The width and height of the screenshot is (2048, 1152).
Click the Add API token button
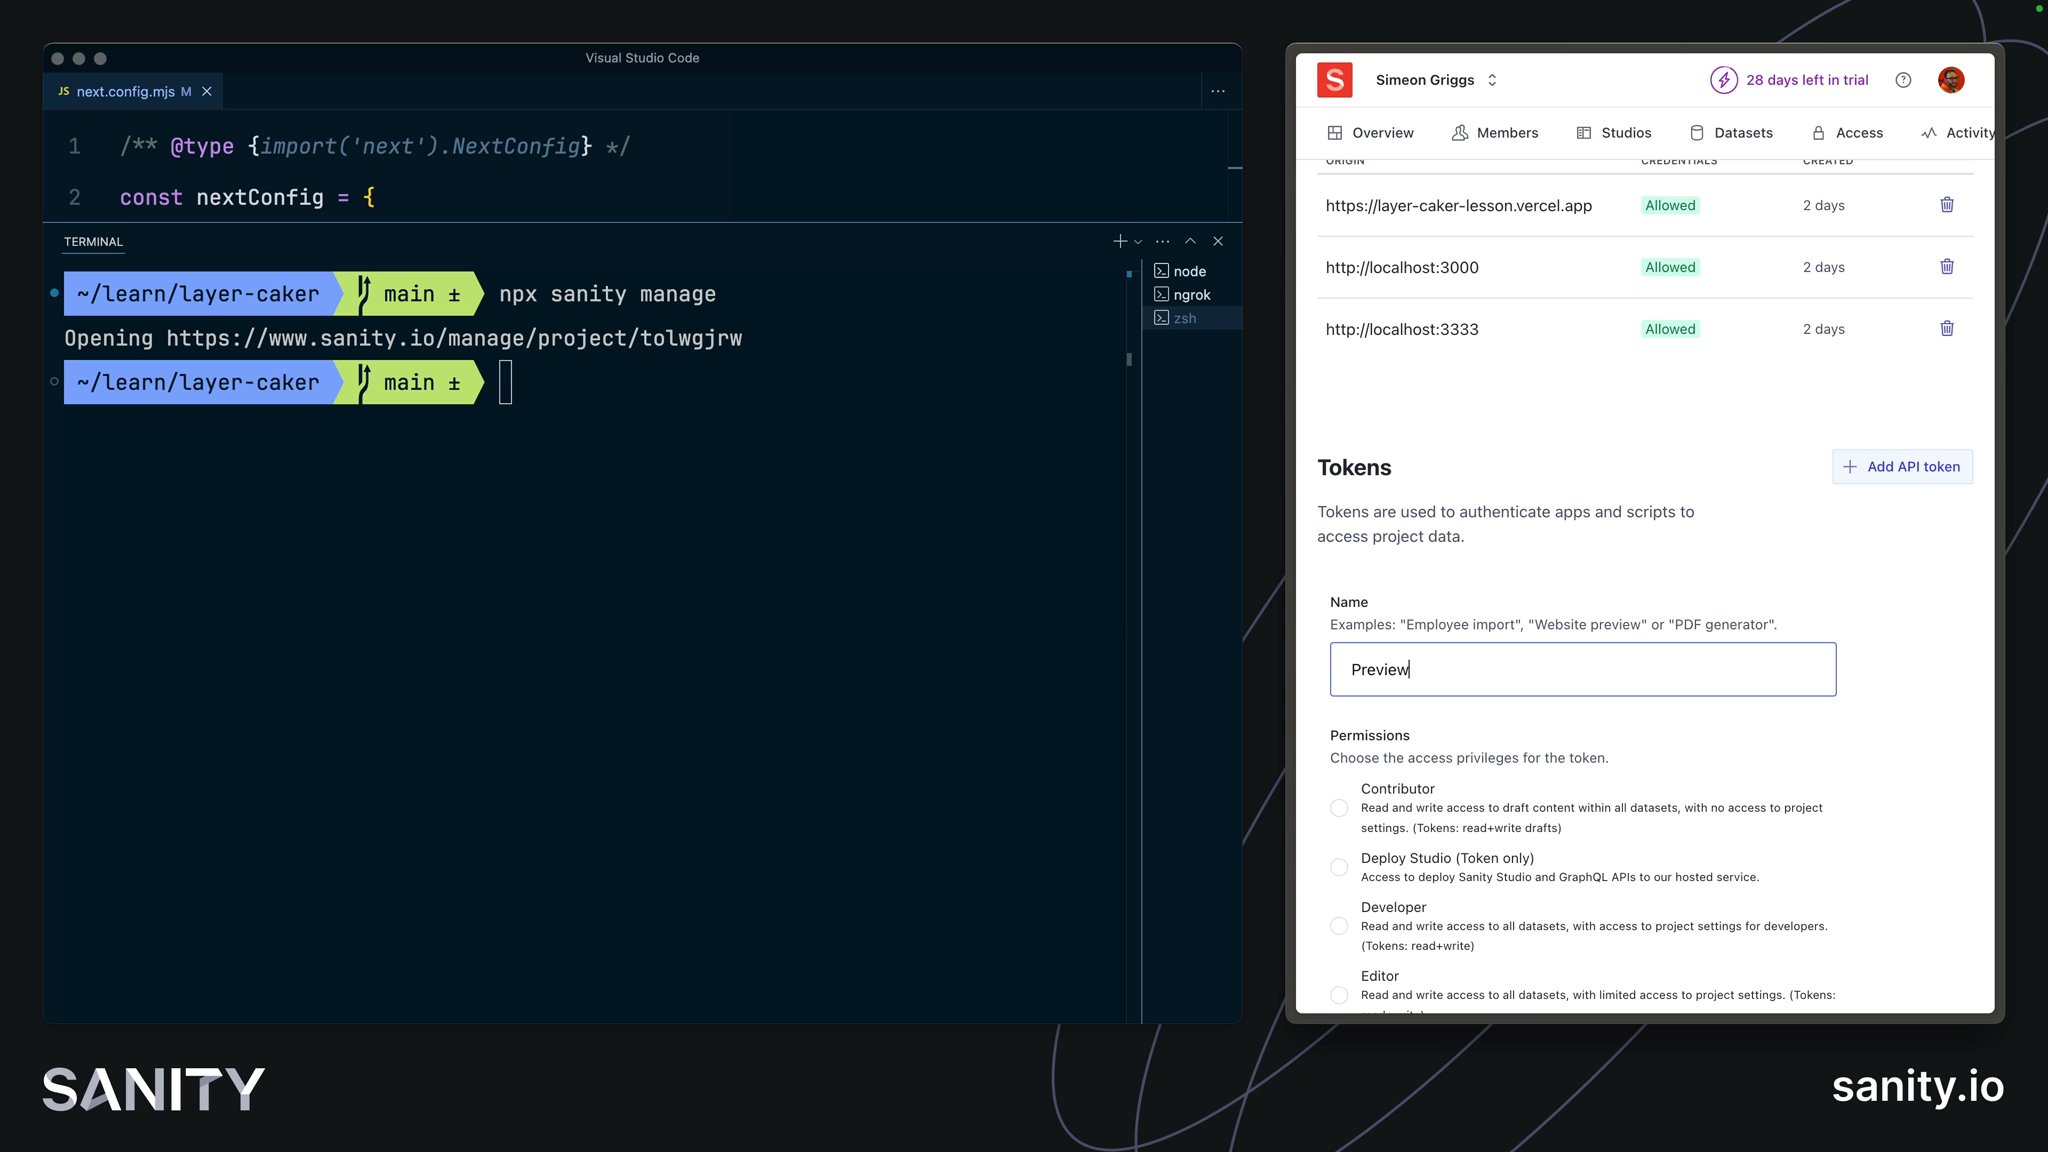[x=1902, y=467]
